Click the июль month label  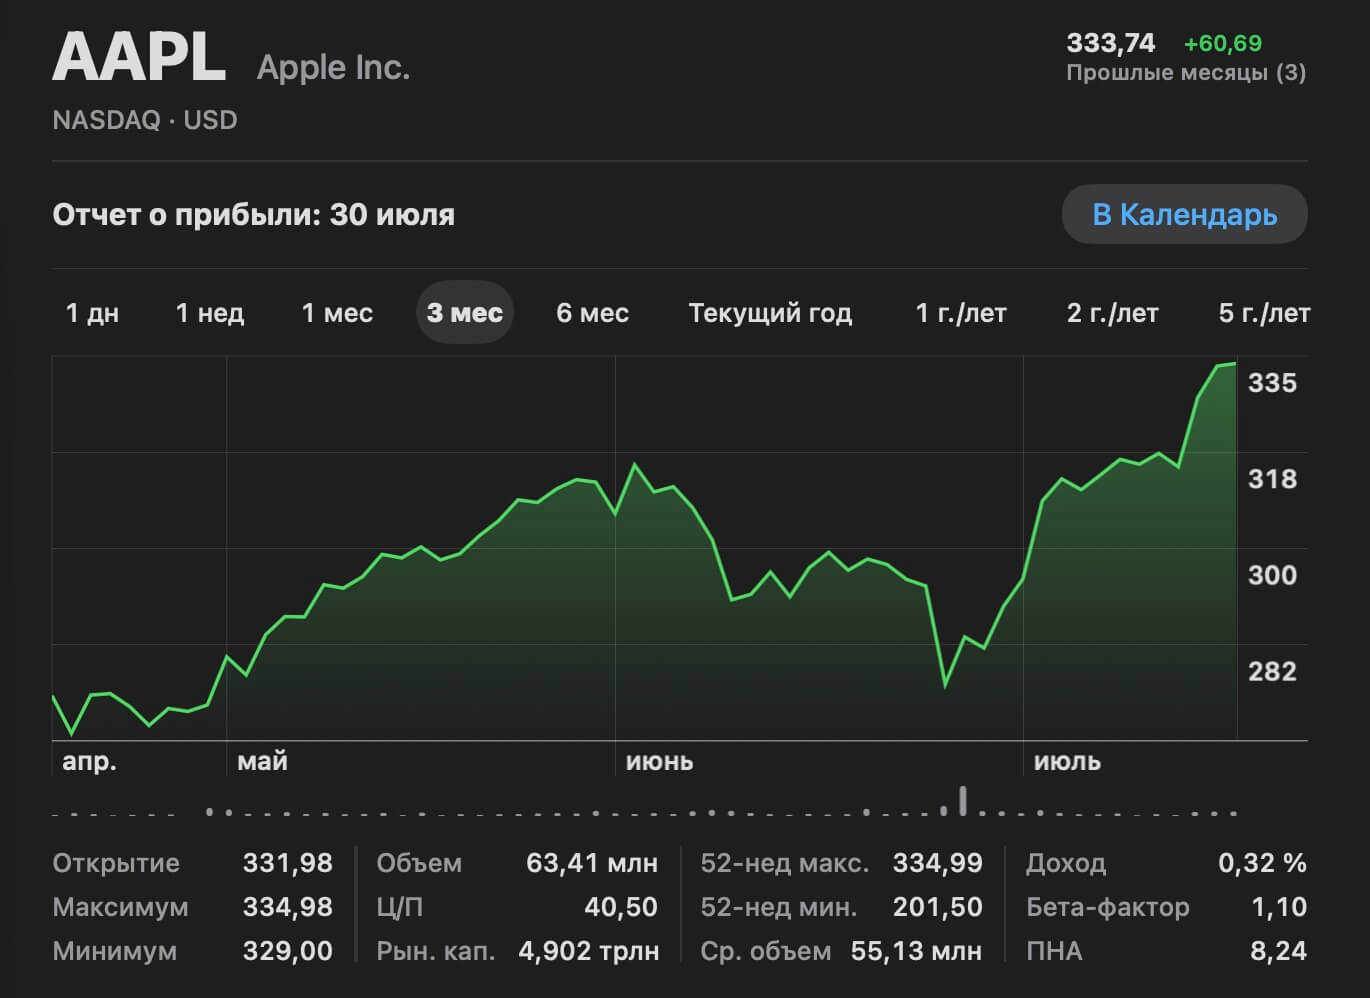pos(1067,761)
